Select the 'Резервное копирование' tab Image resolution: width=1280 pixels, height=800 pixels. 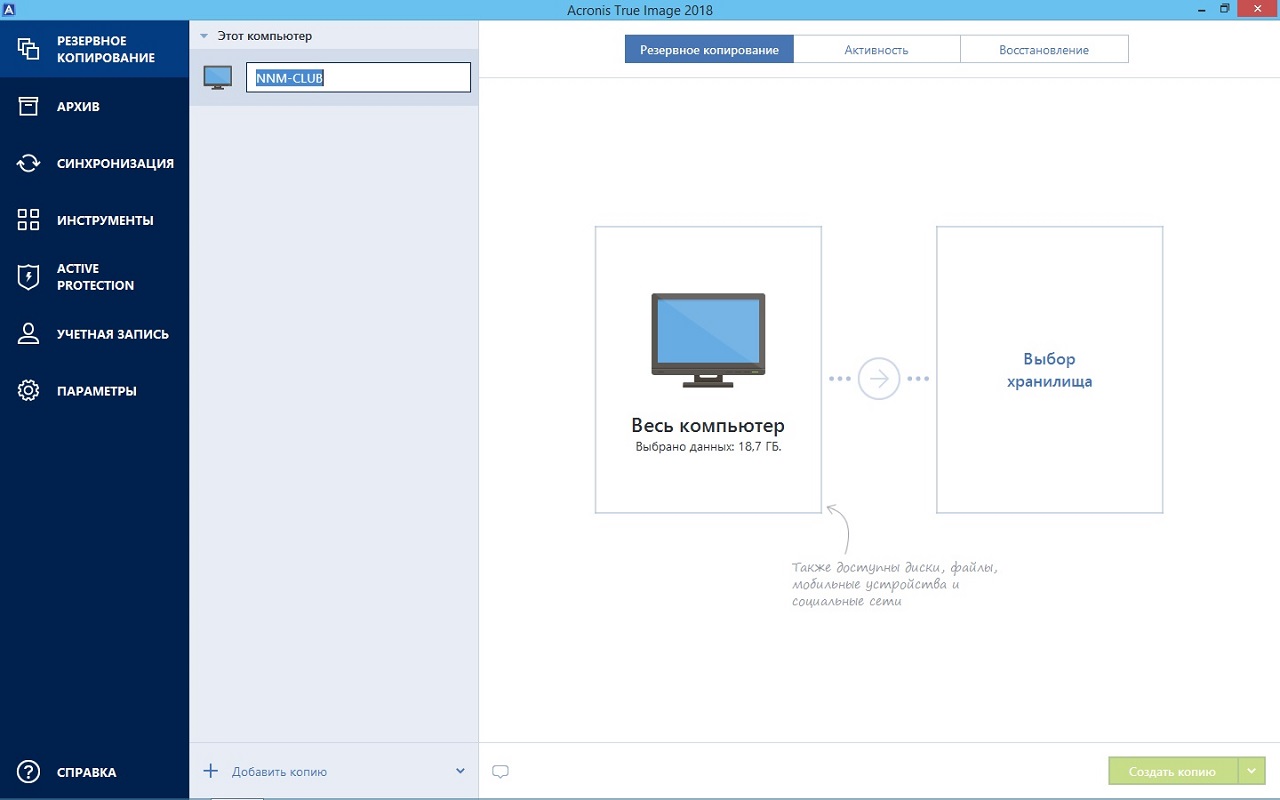pyautogui.click(x=709, y=49)
